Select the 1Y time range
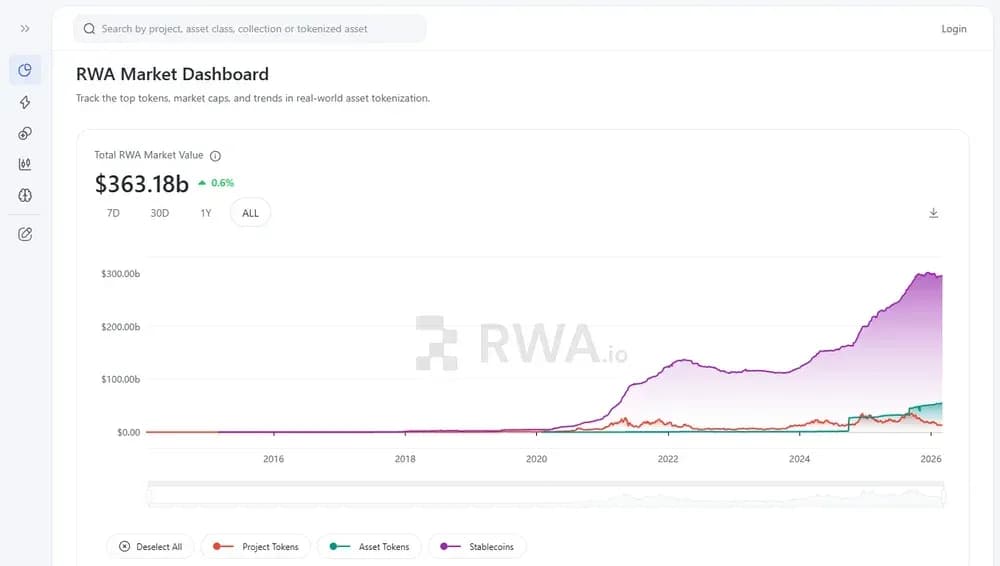The width and height of the screenshot is (1000, 566). 205,213
